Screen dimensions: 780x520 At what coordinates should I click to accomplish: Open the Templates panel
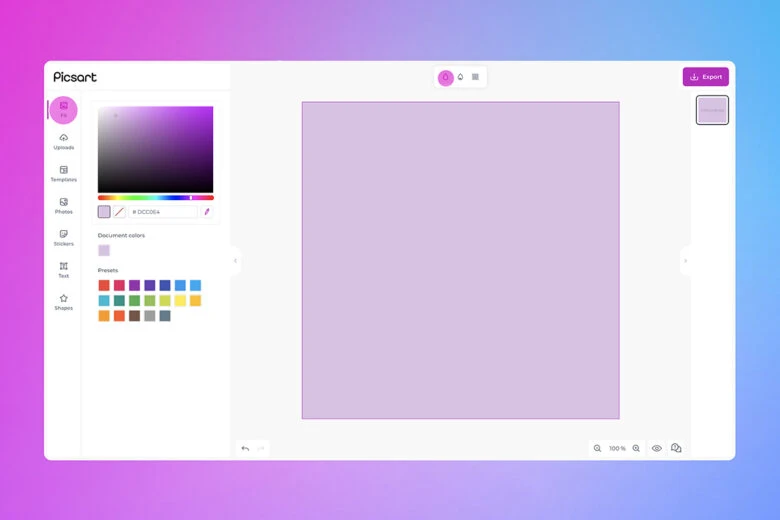coord(63,173)
